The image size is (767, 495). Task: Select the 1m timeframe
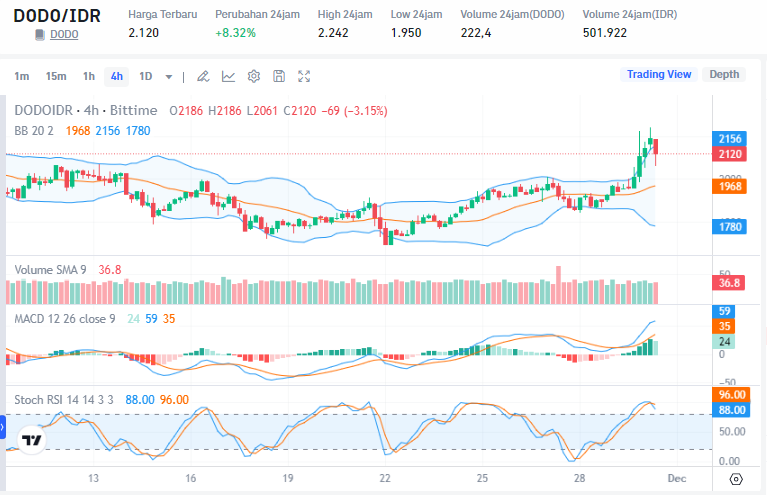coord(22,76)
